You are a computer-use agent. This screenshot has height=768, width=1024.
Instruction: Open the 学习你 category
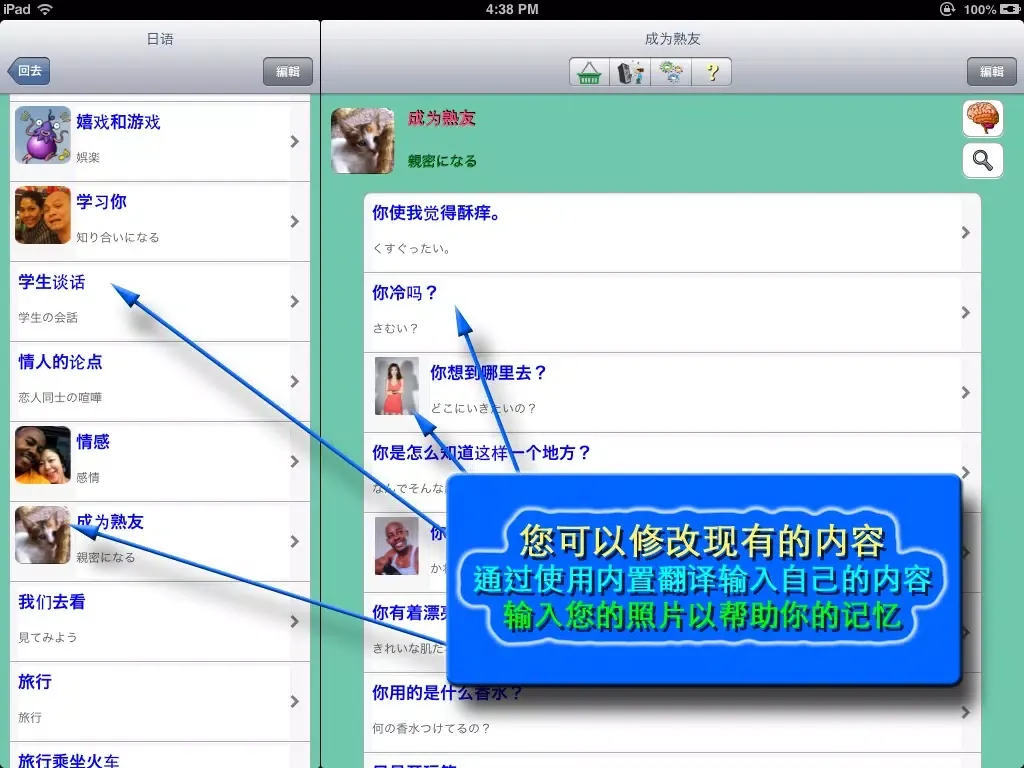pos(160,222)
